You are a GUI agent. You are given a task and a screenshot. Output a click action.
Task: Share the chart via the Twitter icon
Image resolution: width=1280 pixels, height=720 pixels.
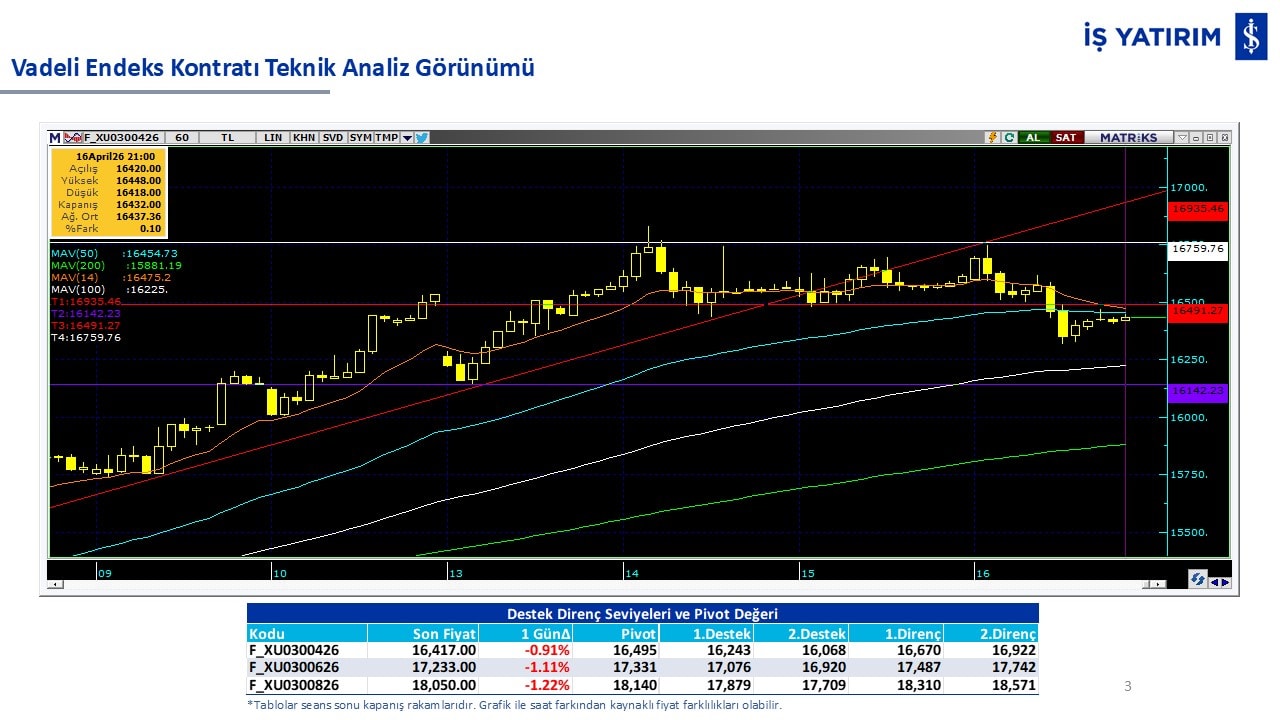click(422, 138)
